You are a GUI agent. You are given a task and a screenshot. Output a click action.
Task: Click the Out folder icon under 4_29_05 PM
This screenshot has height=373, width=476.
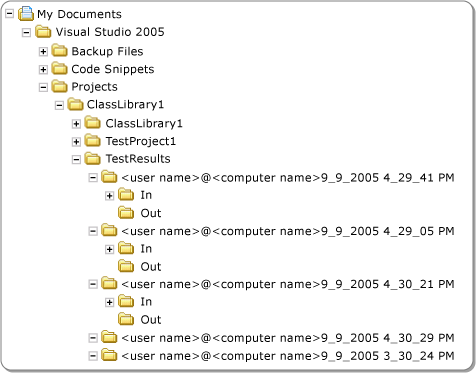[x=126, y=266]
